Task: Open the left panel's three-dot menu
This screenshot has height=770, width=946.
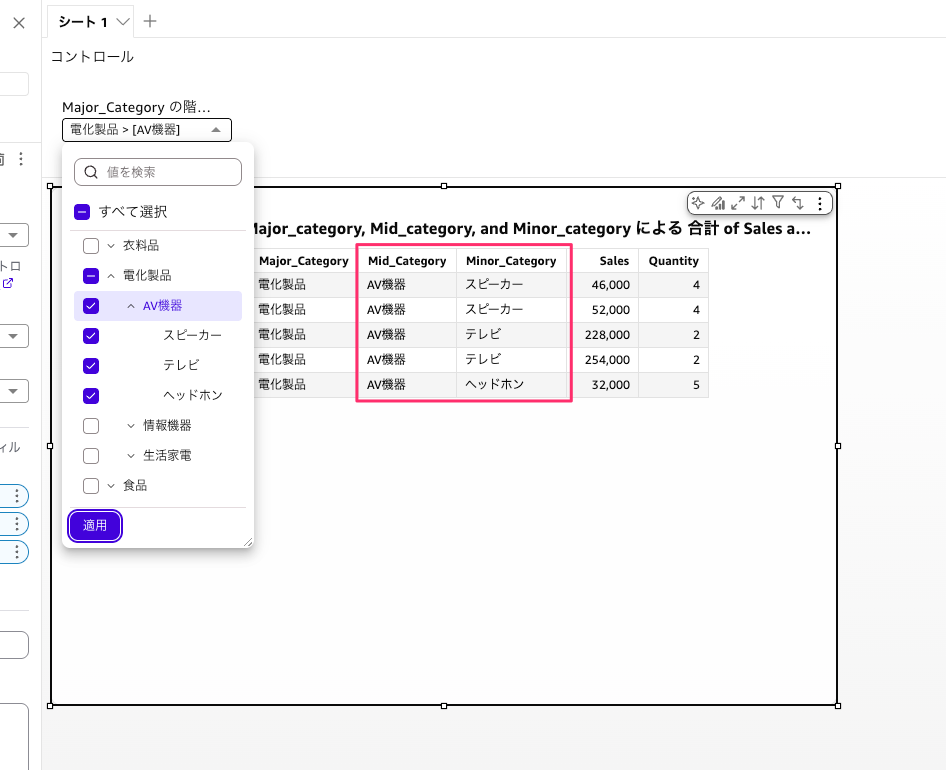Action: pos(21,159)
